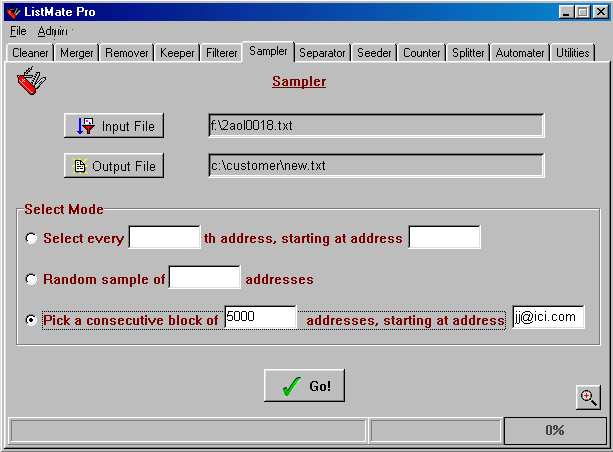Image resolution: width=613 pixels, height=452 pixels.
Task: Open the File menu
Action: click(18, 31)
